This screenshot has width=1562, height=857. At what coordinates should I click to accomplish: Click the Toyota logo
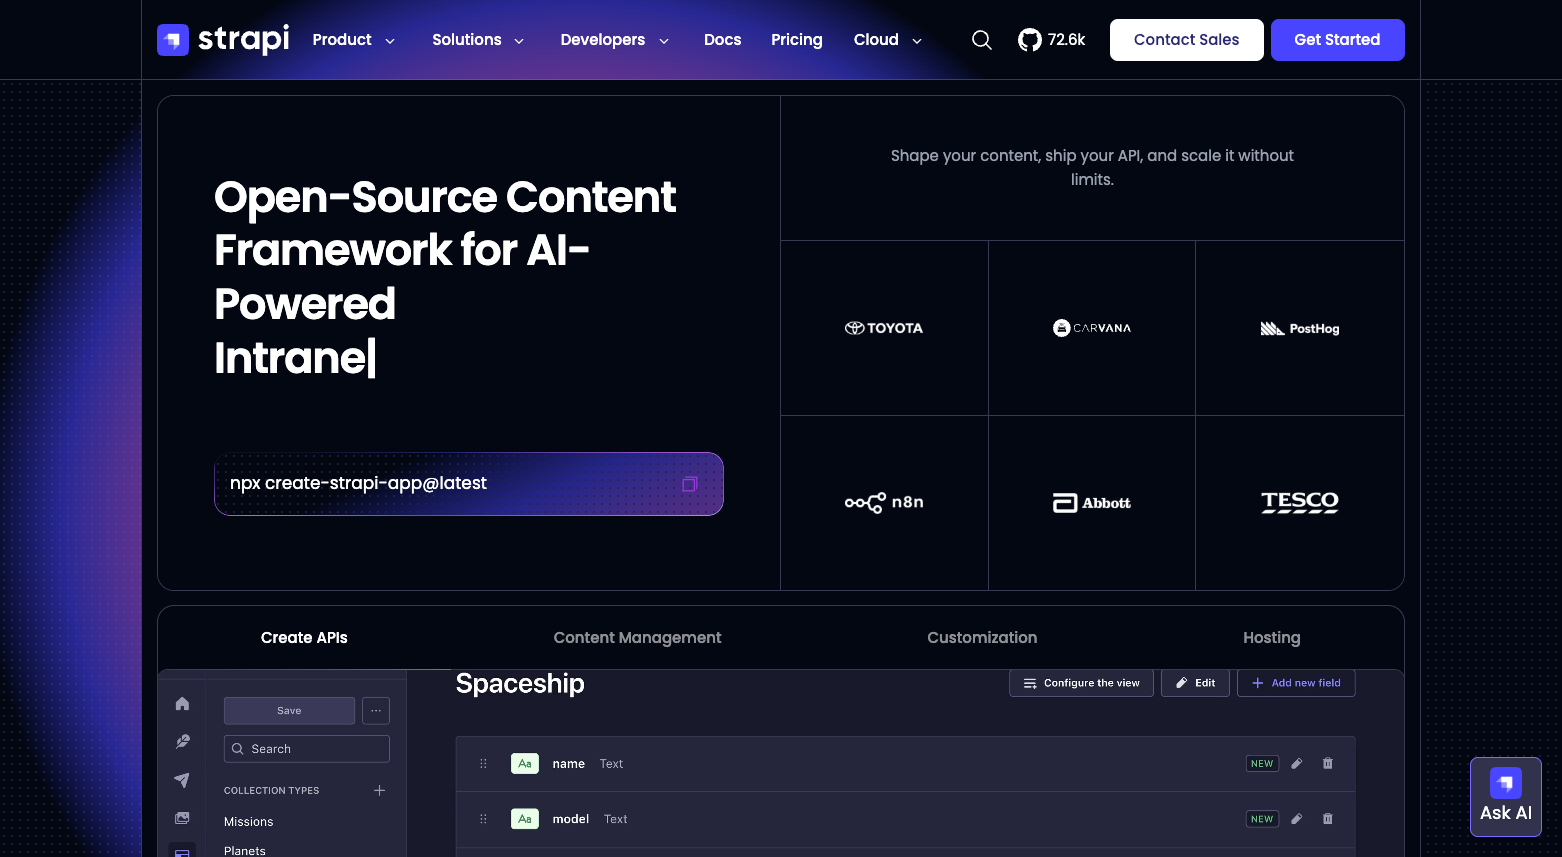pos(884,328)
